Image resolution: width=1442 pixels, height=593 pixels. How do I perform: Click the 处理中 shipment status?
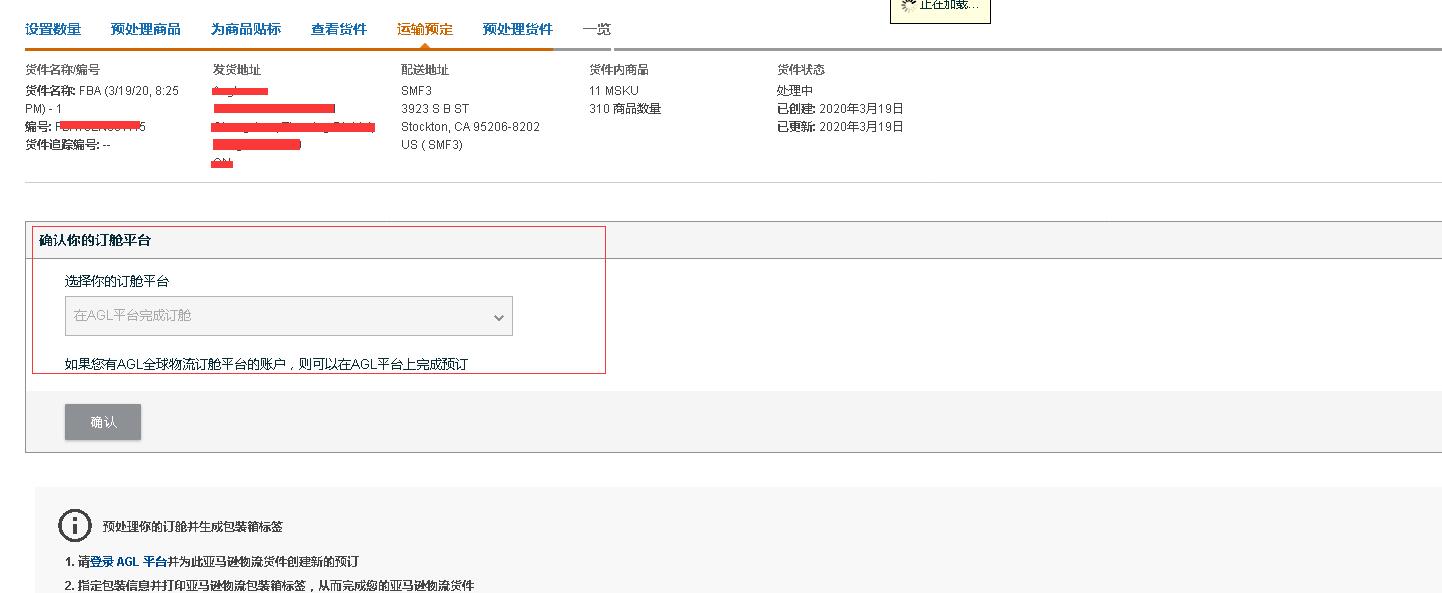(x=795, y=91)
